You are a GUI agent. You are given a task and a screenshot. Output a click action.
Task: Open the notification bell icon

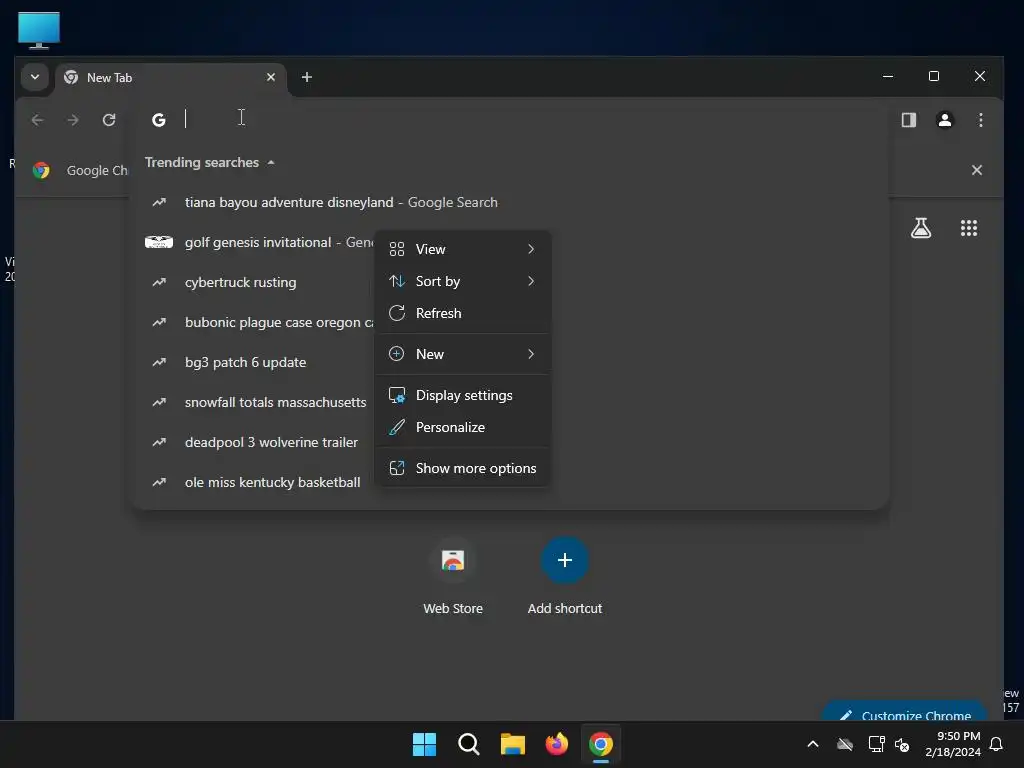coord(997,744)
